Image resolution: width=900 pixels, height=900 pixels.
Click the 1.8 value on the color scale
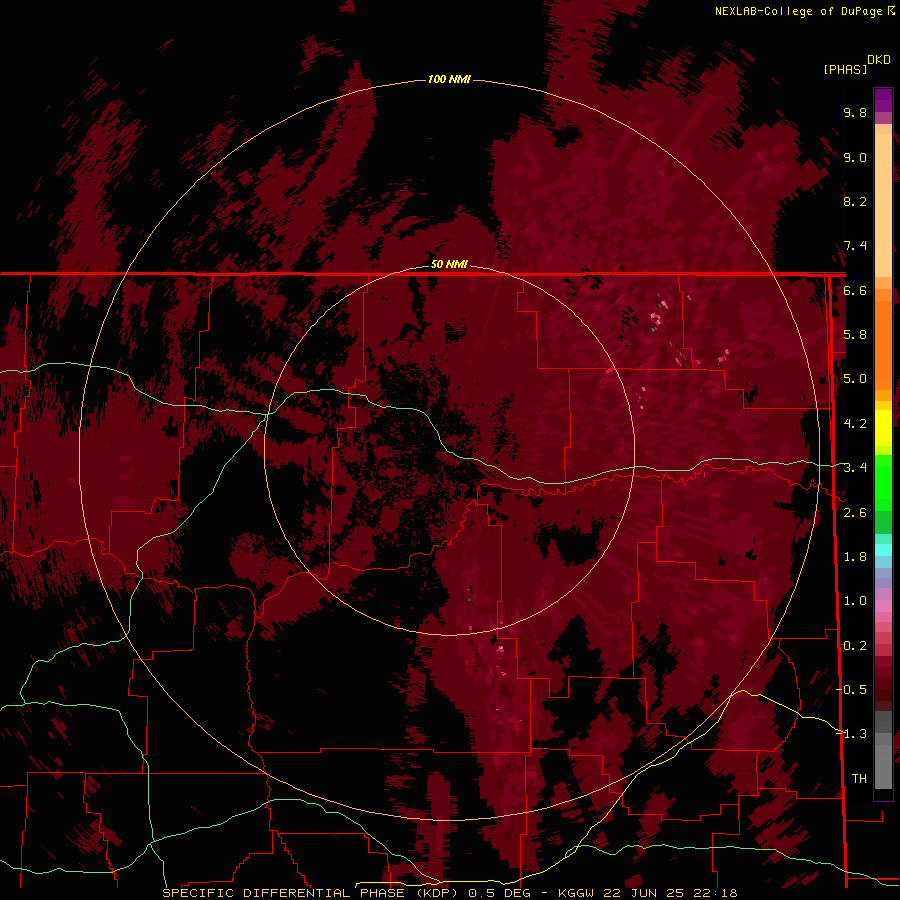tap(855, 557)
